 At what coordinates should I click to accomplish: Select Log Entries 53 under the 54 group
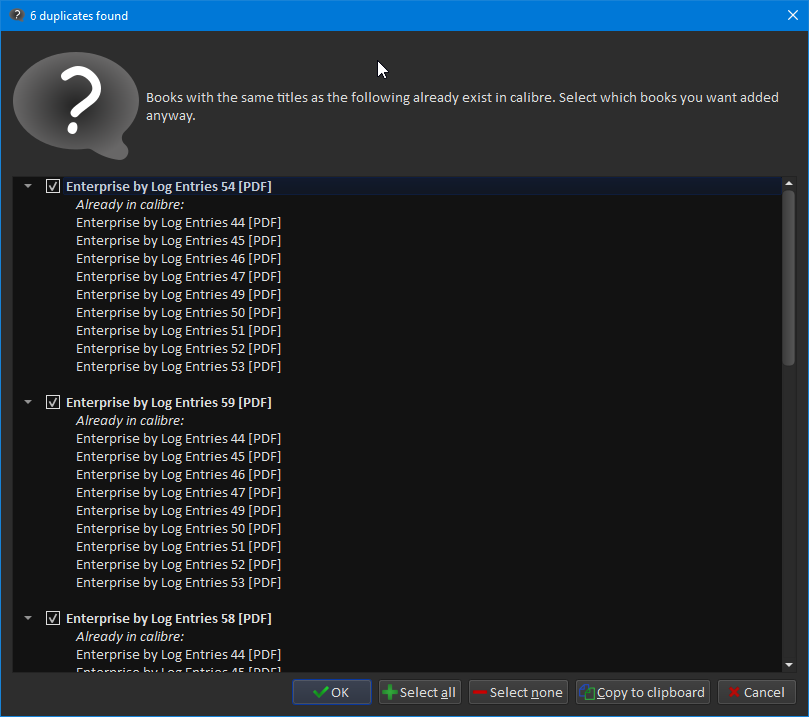tap(179, 367)
